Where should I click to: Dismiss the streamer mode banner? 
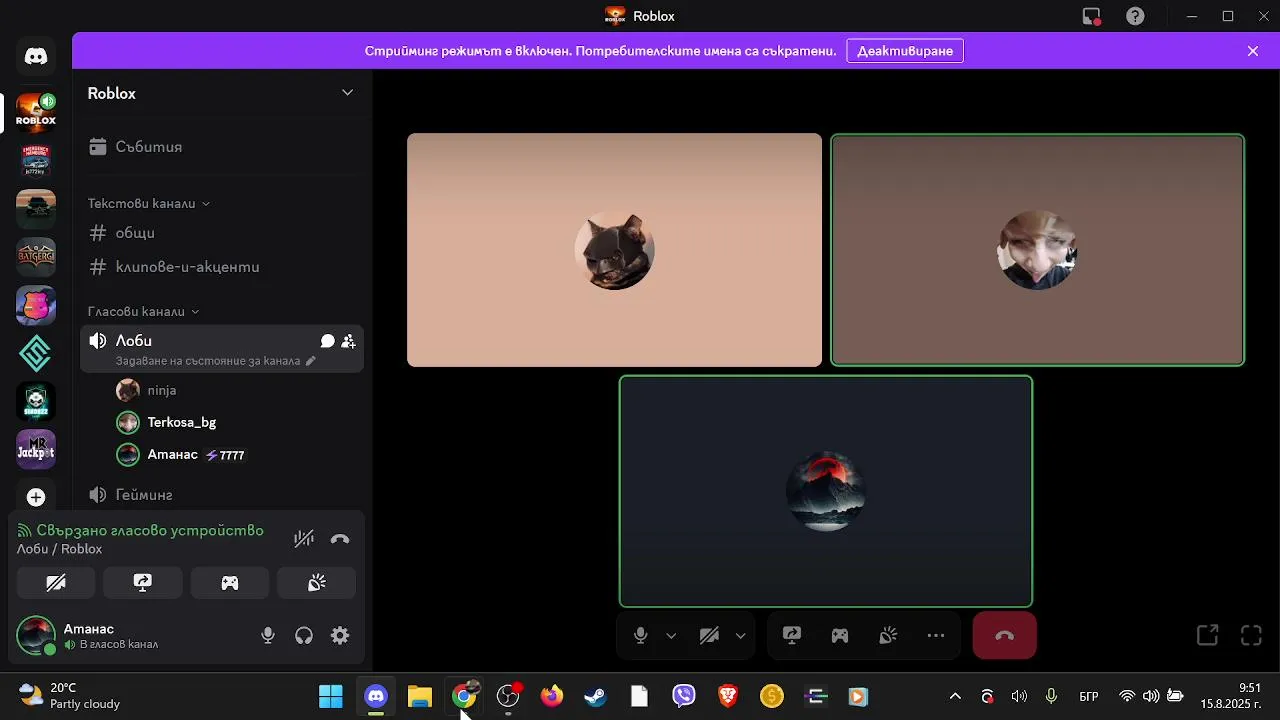[1253, 51]
